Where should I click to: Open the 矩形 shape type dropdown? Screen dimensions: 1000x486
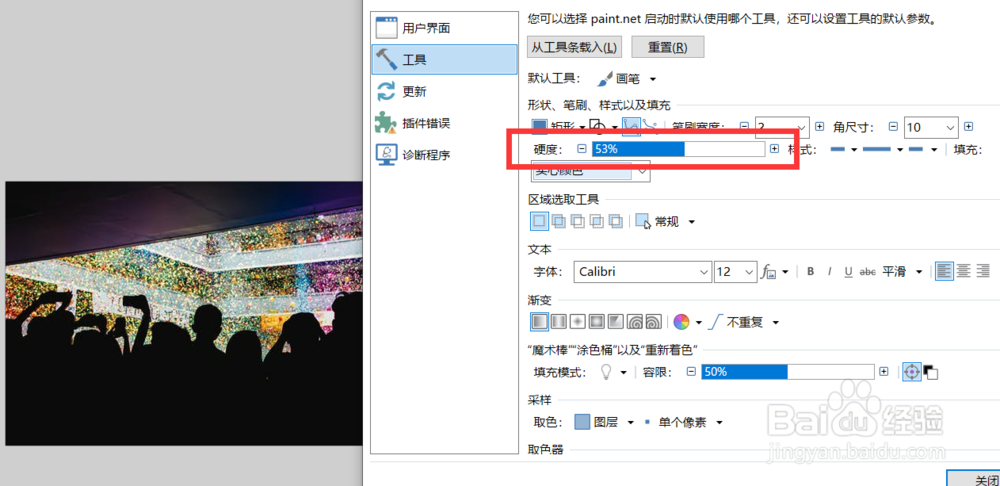click(x=559, y=127)
